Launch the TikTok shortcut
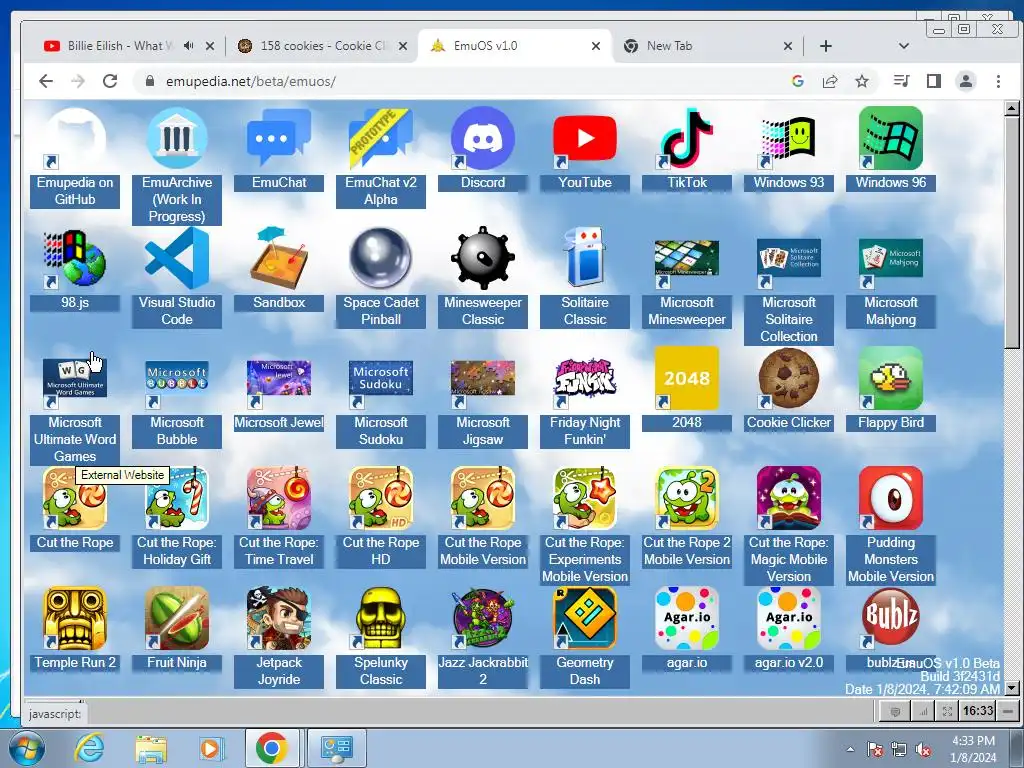The image size is (1024, 768). tap(686, 138)
